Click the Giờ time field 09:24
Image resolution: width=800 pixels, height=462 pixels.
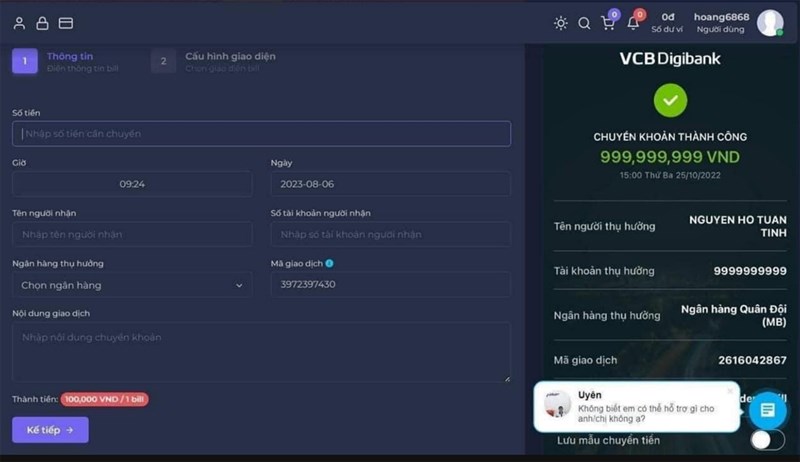[132, 184]
